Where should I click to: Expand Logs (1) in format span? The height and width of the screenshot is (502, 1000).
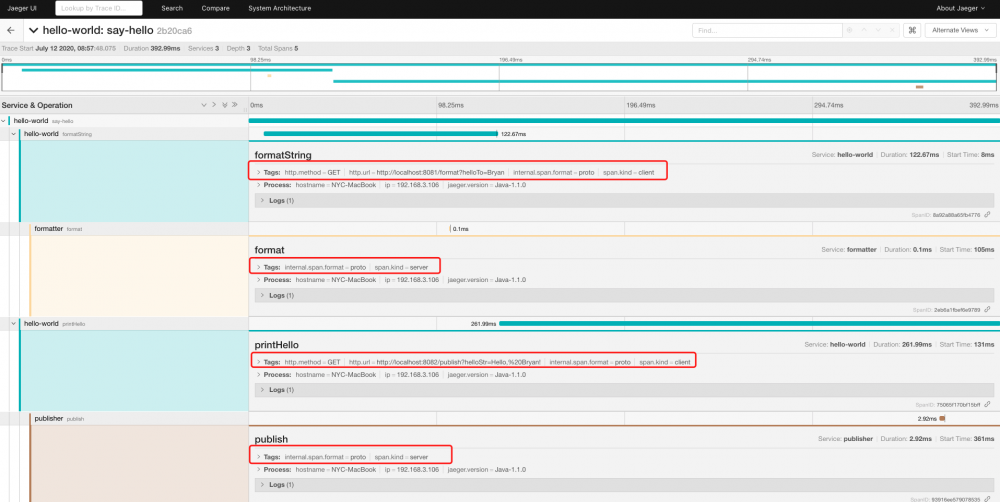tap(624, 295)
